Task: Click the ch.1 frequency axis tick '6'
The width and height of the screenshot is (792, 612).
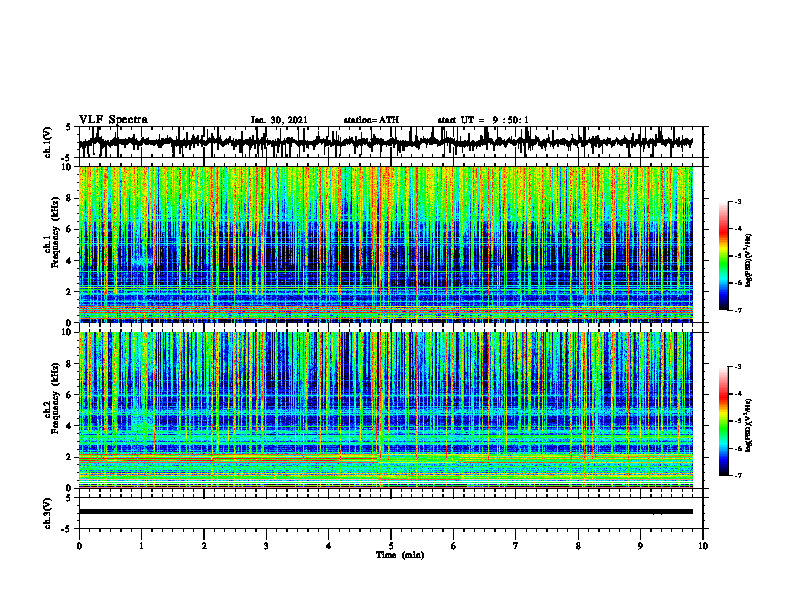Action: (x=70, y=230)
